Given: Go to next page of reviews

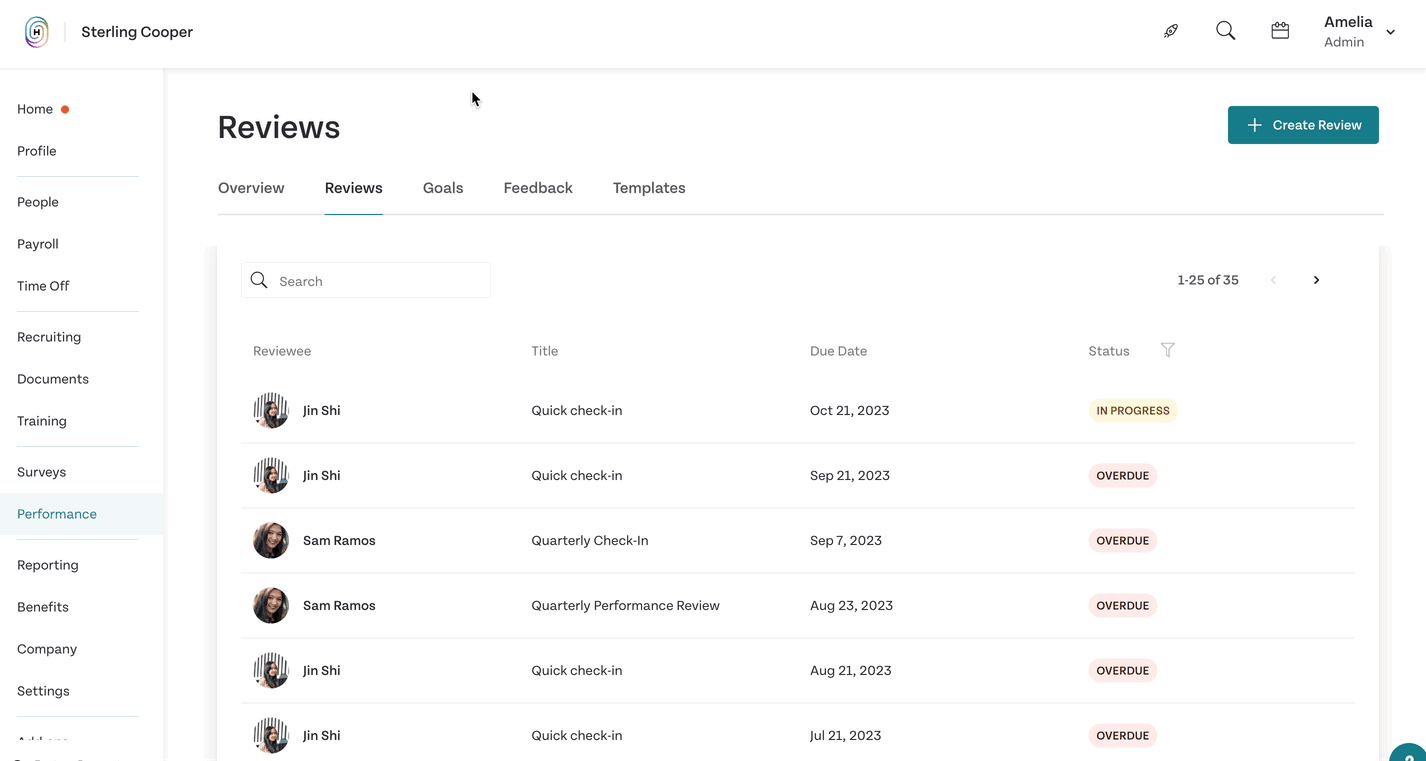Looking at the screenshot, I should click(1316, 280).
